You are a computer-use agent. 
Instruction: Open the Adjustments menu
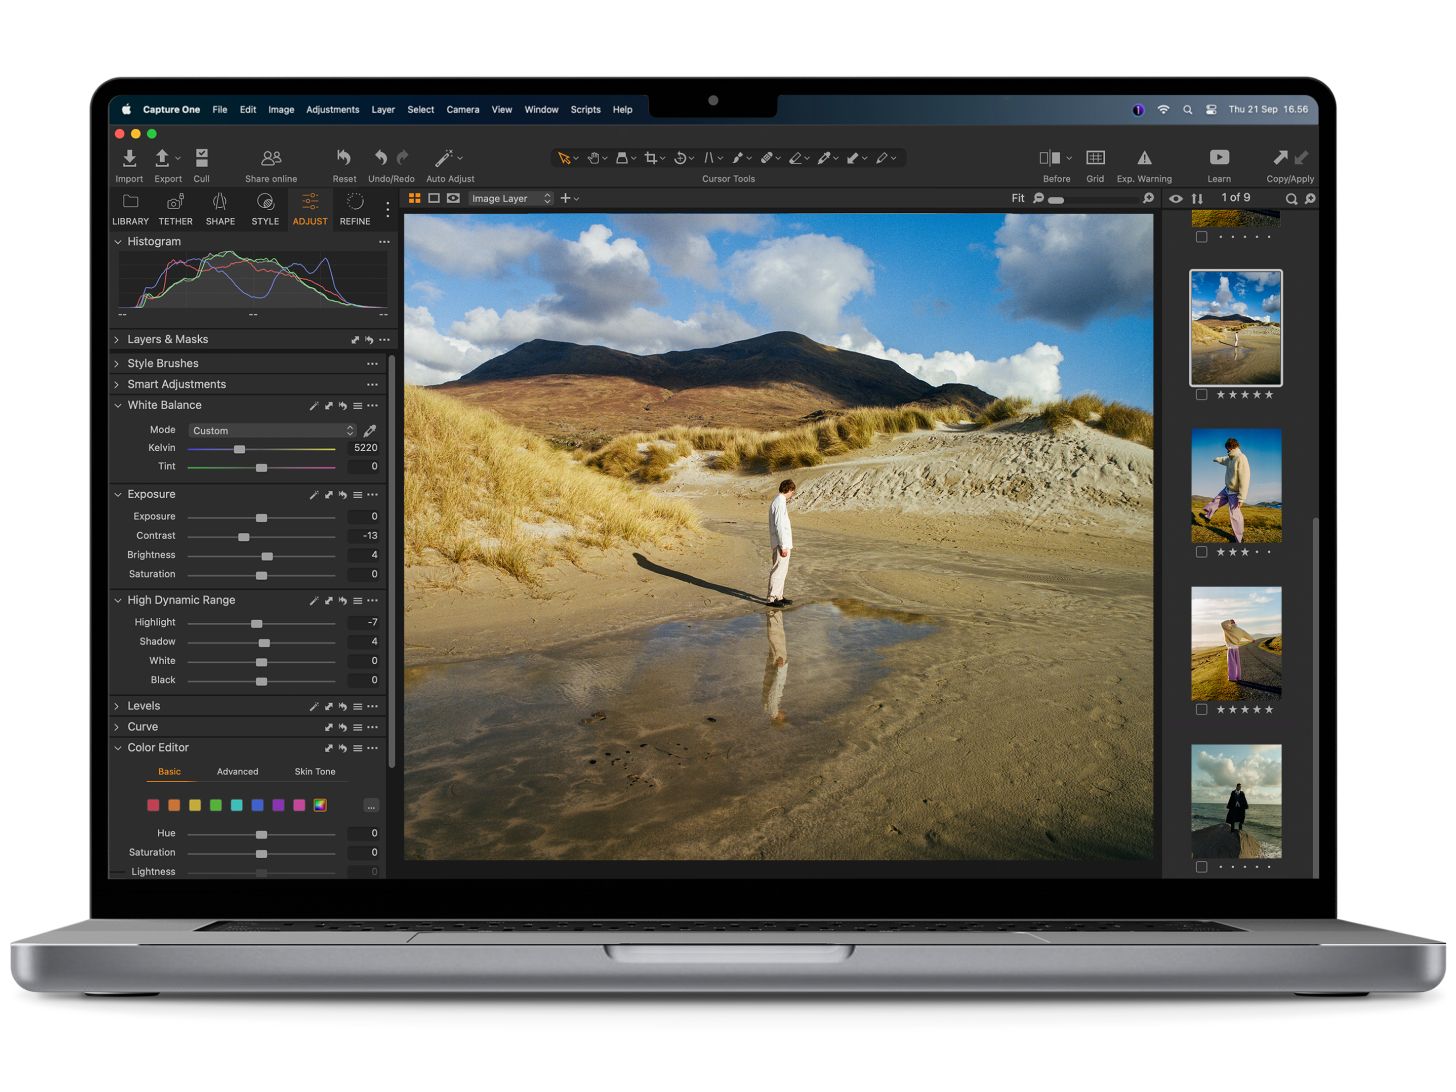coord(332,110)
